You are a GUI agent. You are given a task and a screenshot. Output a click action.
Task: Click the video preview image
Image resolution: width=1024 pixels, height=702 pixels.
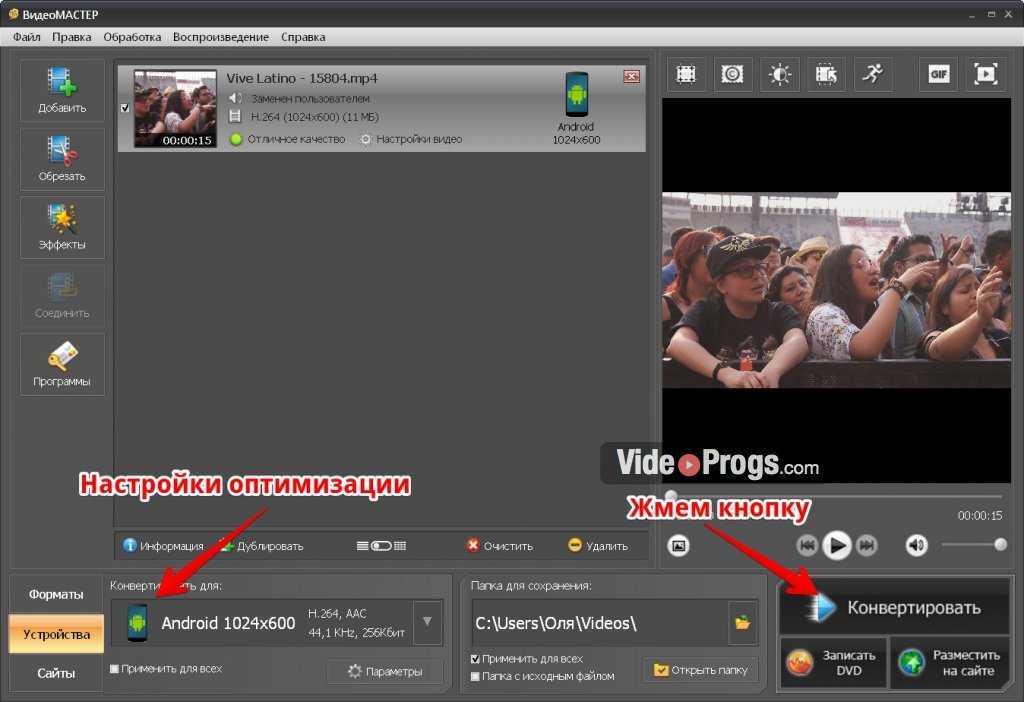(x=837, y=290)
